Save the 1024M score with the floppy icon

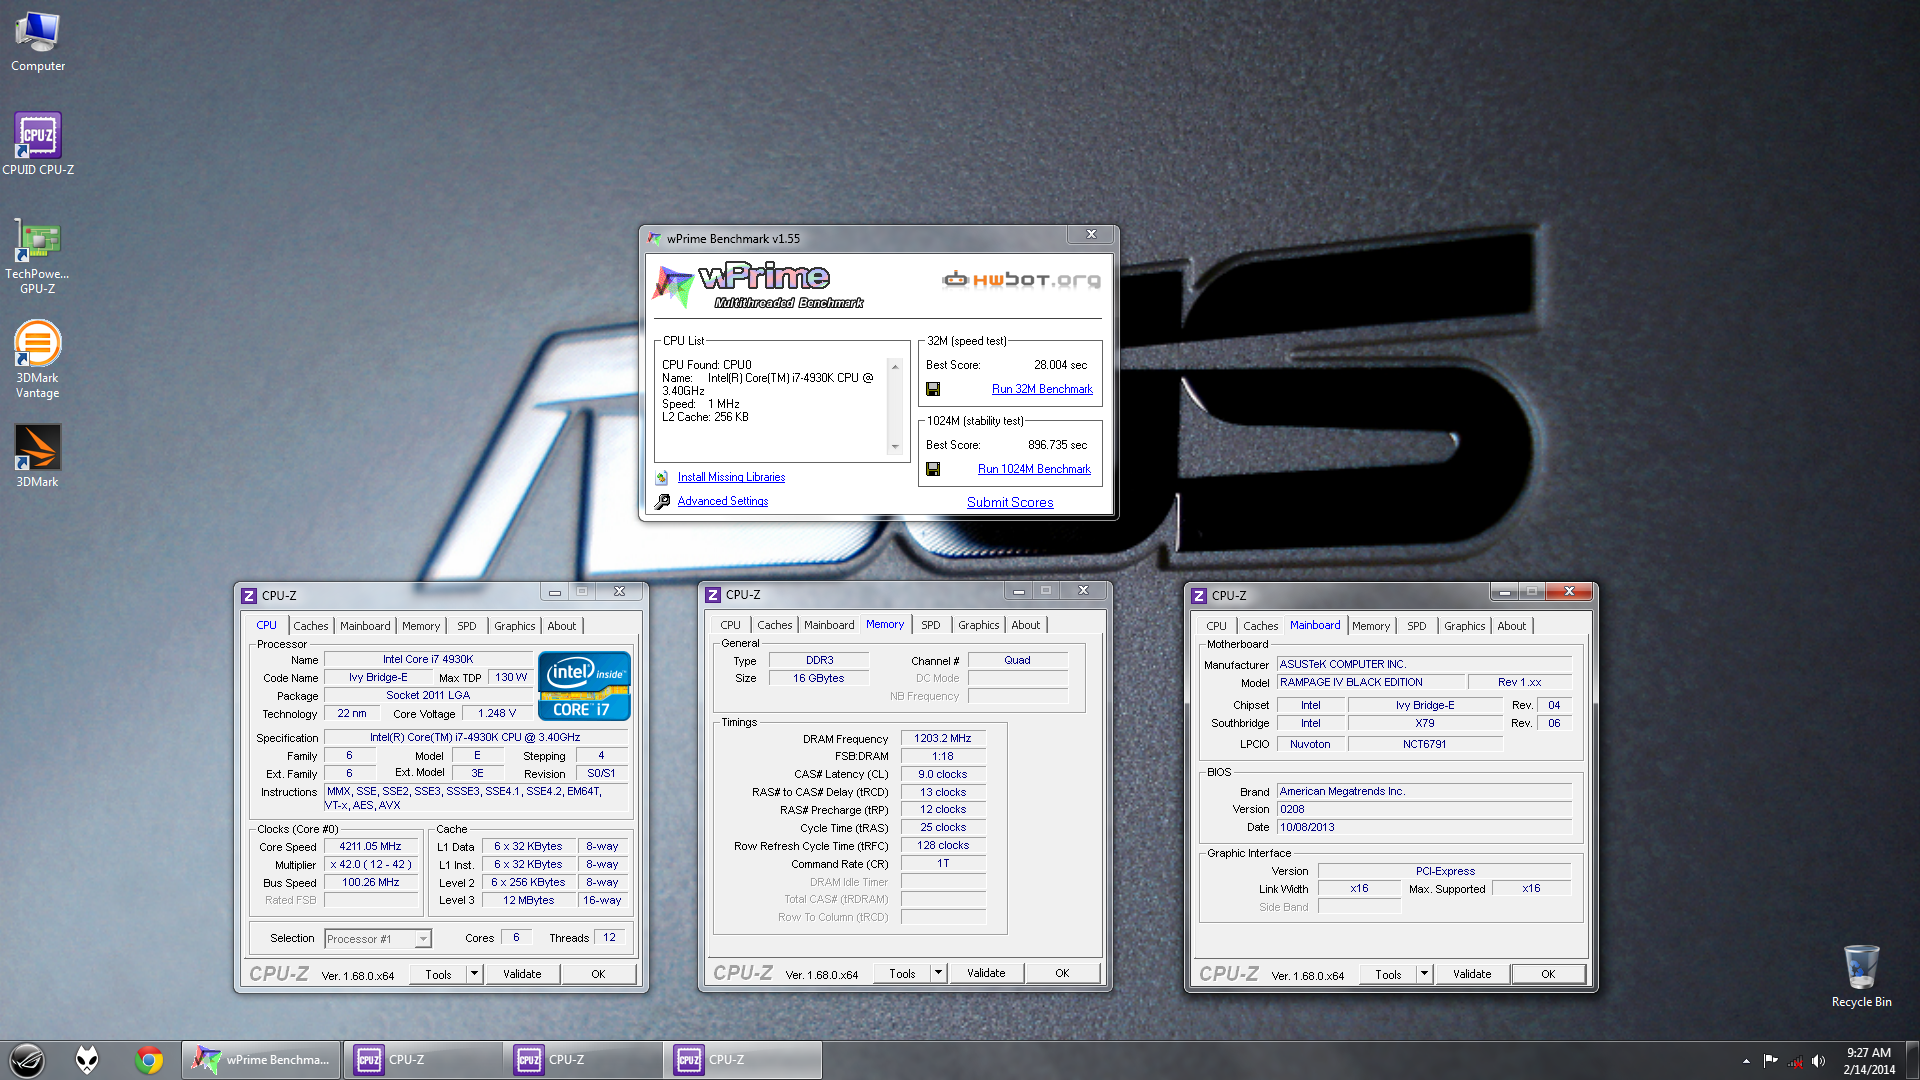933,469
